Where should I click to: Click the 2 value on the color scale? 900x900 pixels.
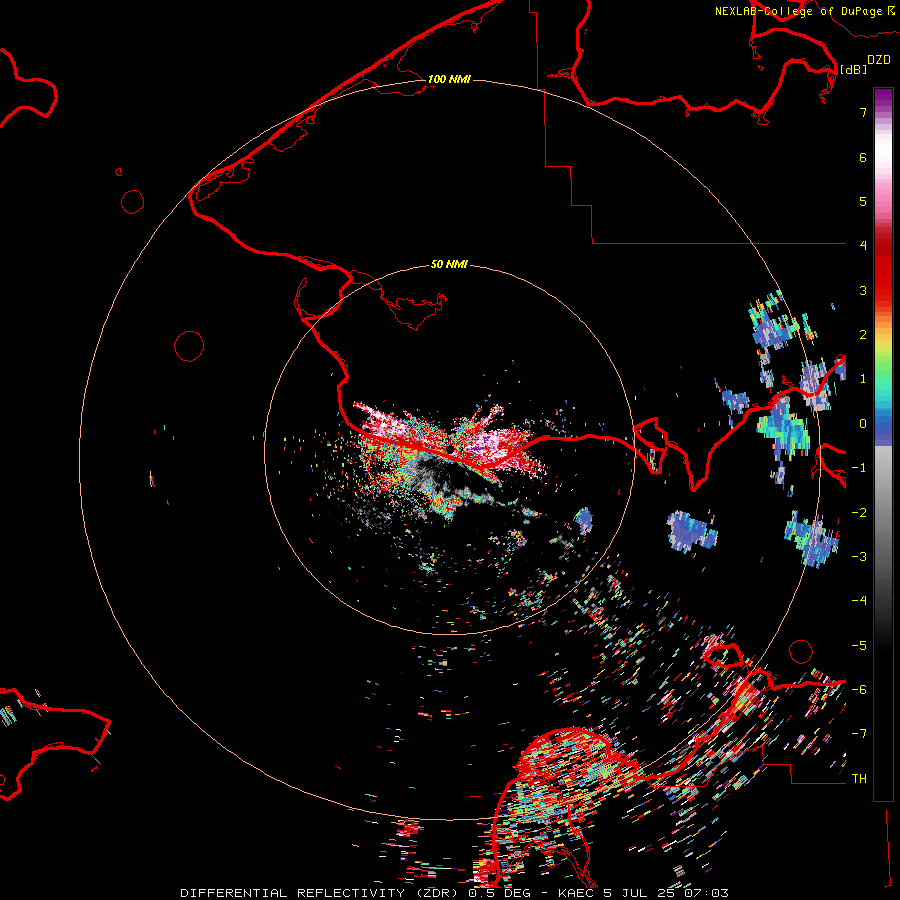(x=863, y=335)
